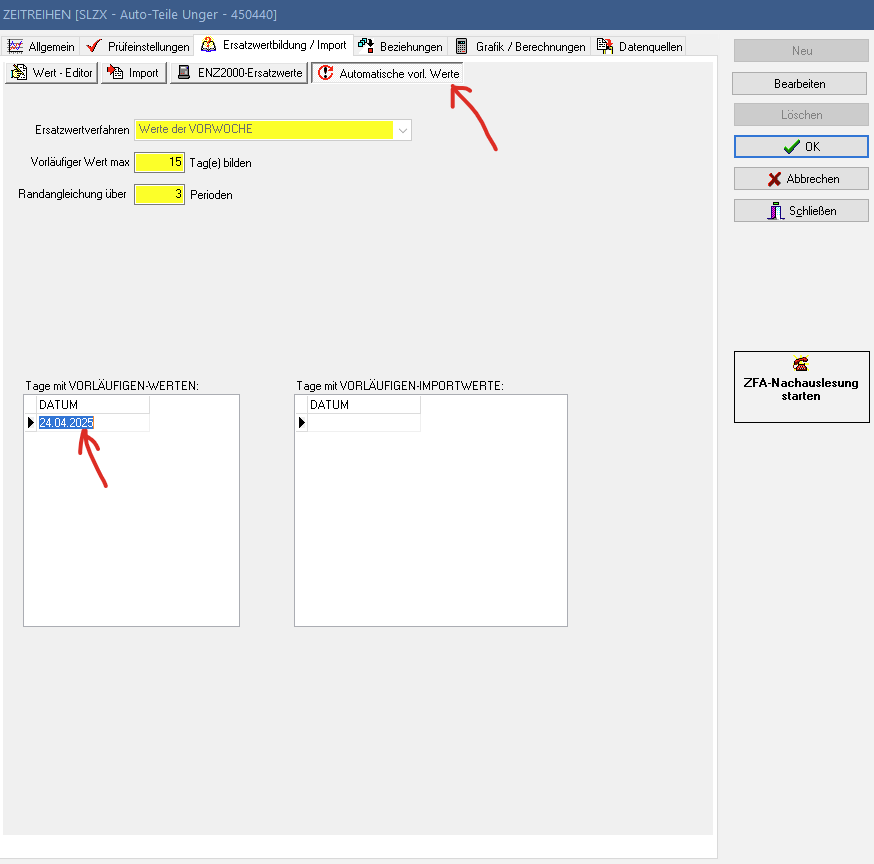The image size is (874, 864).
Task: Go to the Datenquellen tab
Action: click(x=640, y=47)
